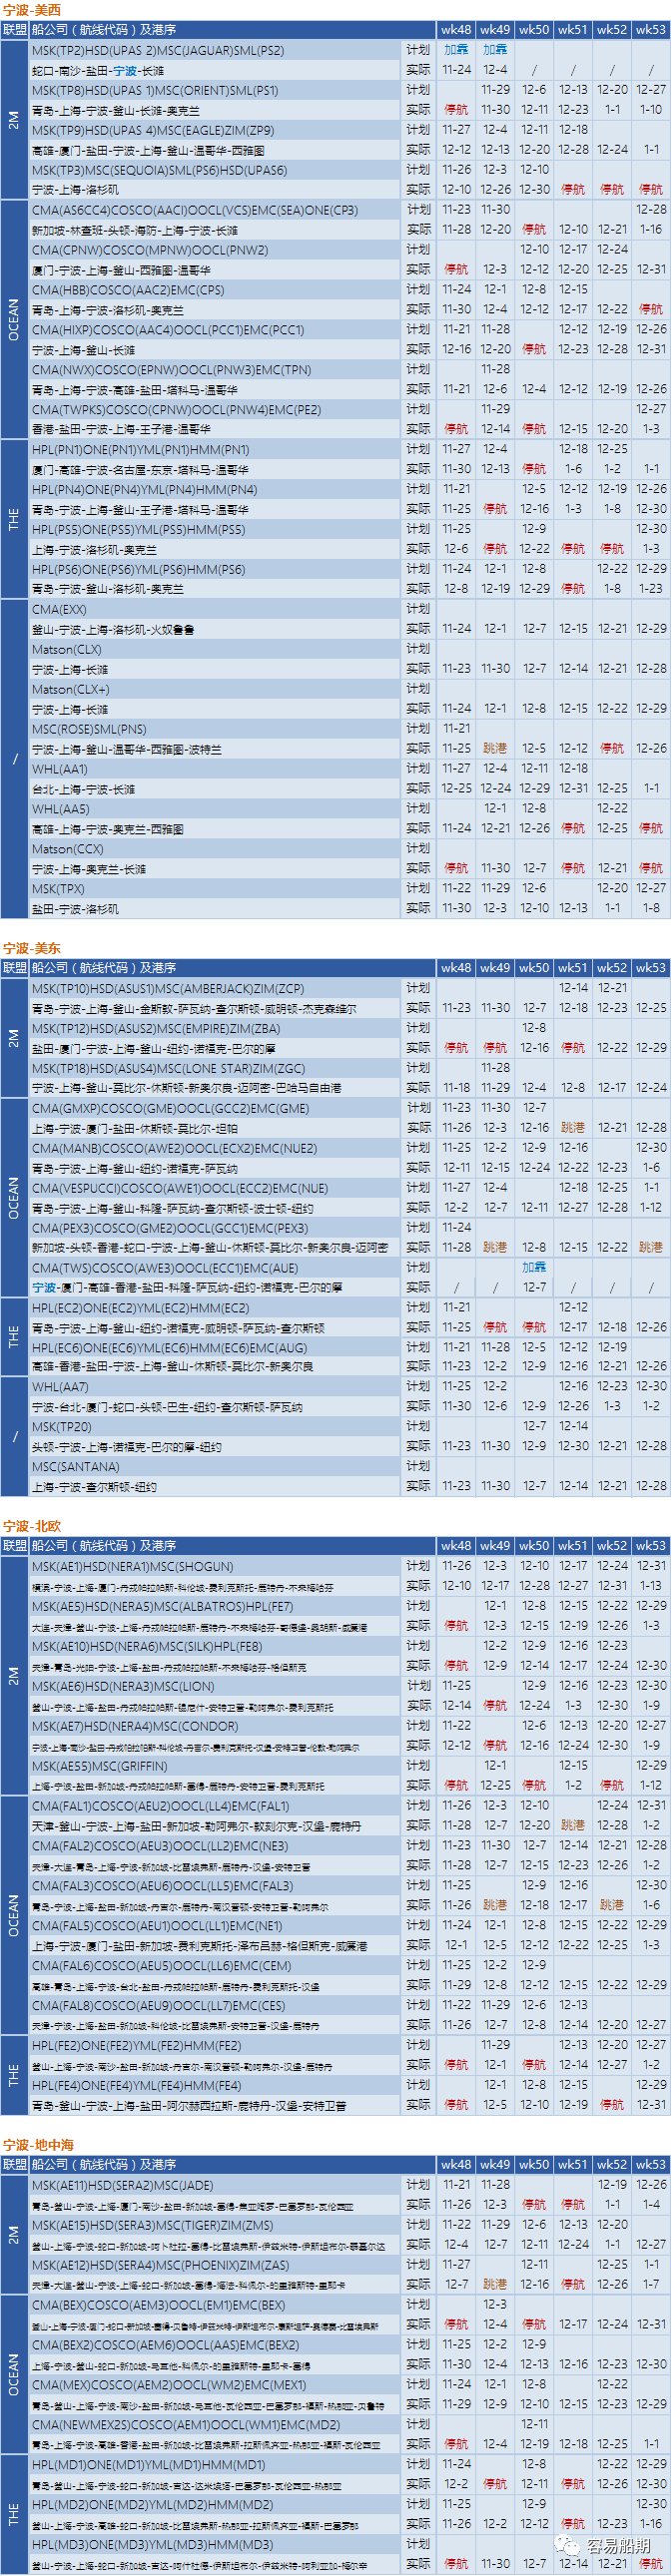Select the 宁波-地中海 section heading
This screenshot has width=672, height=2576.
pyautogui.click(x=38, y=2145)
